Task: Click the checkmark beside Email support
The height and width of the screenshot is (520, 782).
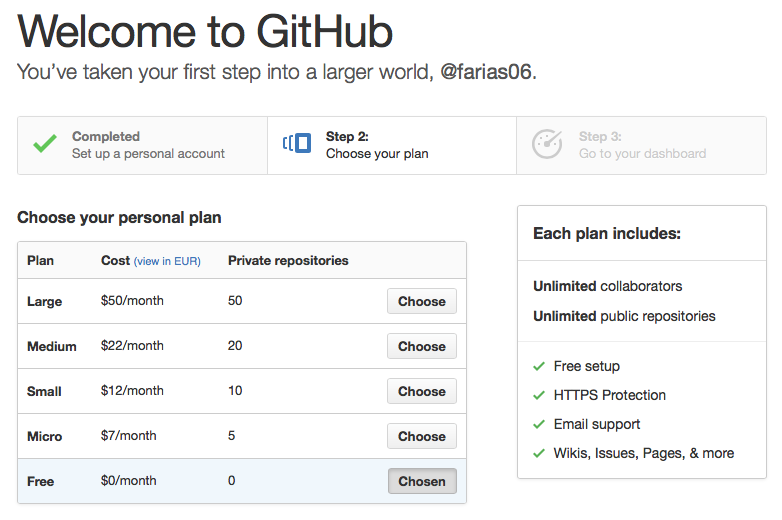Action: [x=539, y=424]
